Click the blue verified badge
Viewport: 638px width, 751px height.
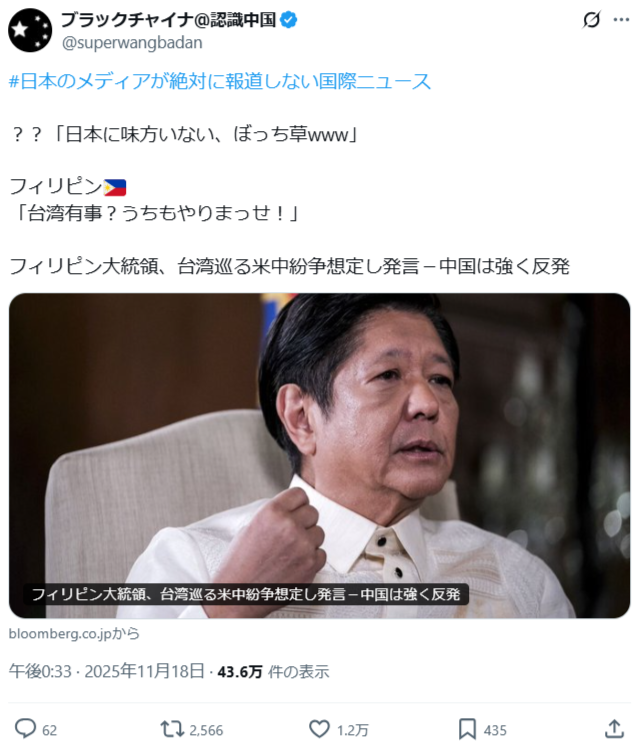[288, 20]
